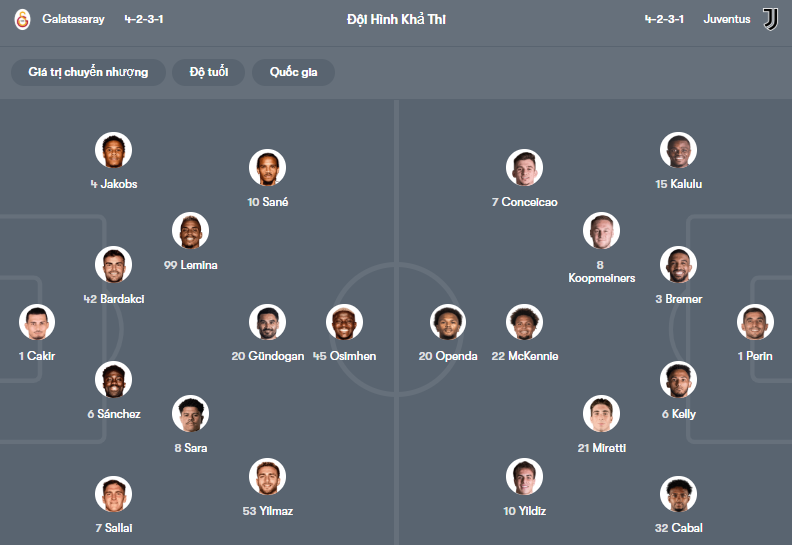
Task: Click the Đội Hình Khả Thi heading
Action: [x=396, y=19]
